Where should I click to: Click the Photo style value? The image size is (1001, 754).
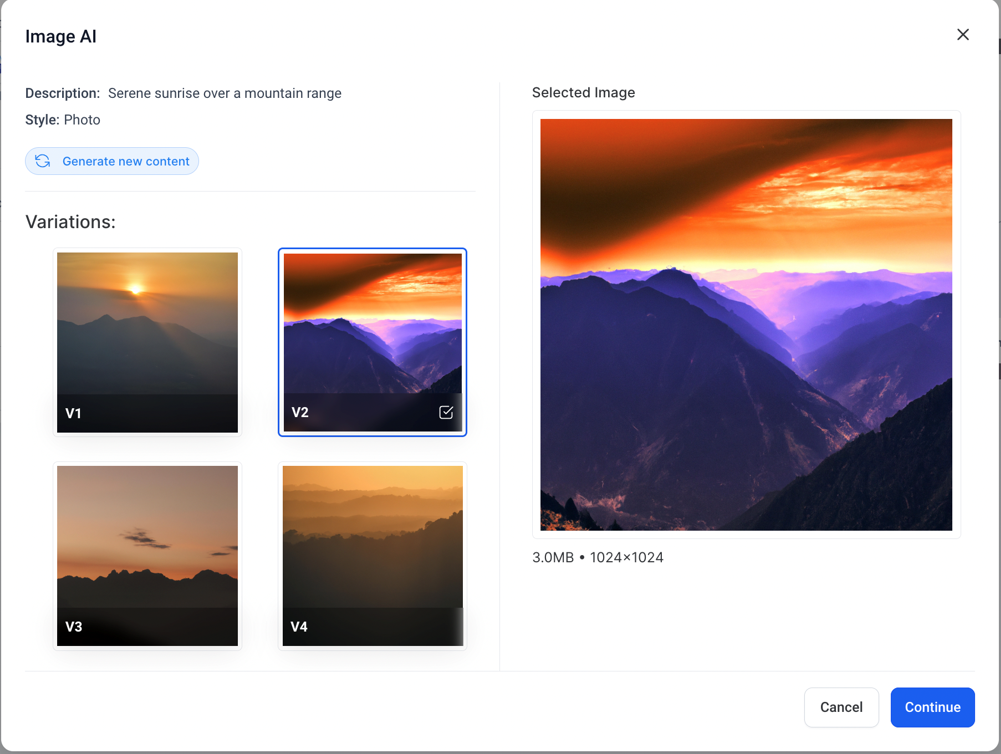click(x=82, y=120)
